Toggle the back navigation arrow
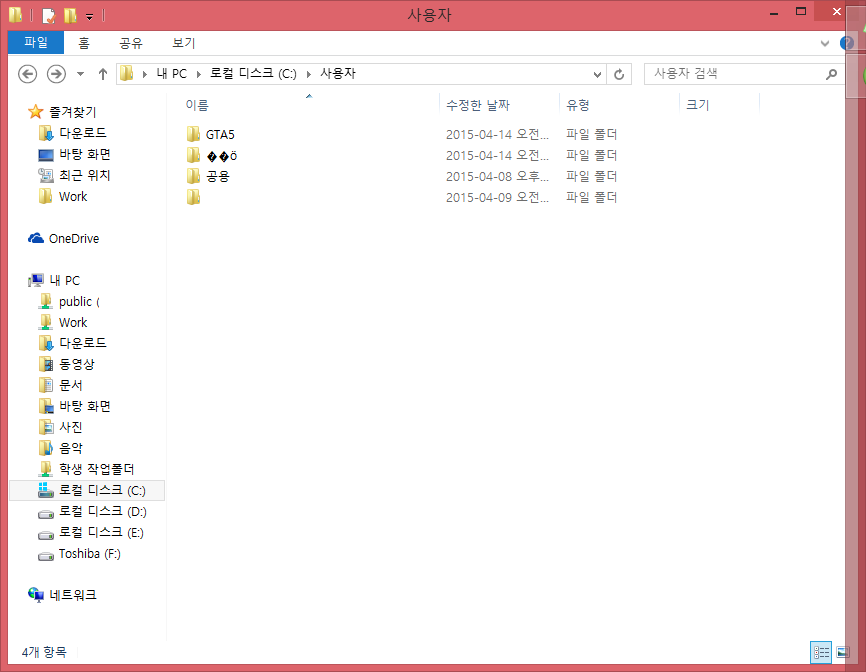Viewport: 866px width, 672px height. pos(27,74)
